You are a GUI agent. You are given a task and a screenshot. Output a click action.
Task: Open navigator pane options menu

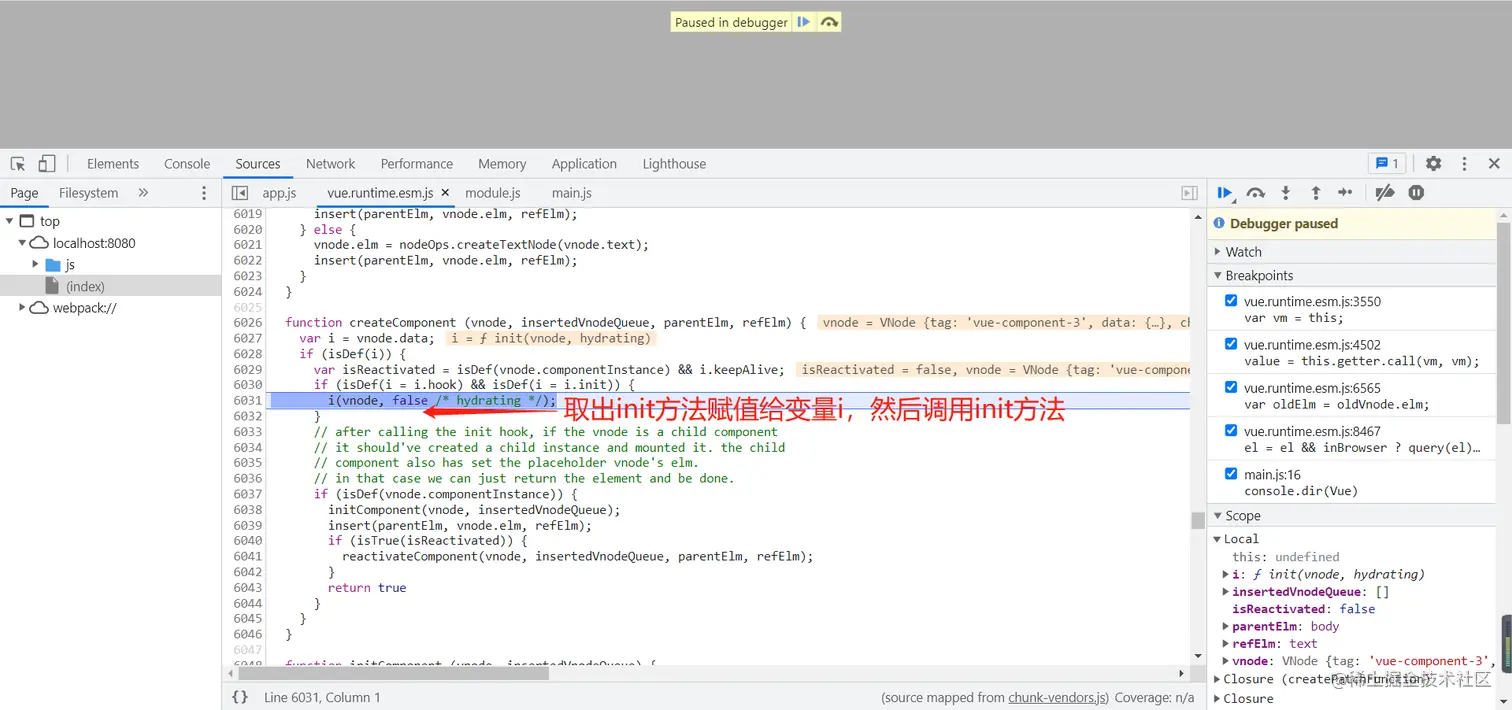click(x=204, y=193)
